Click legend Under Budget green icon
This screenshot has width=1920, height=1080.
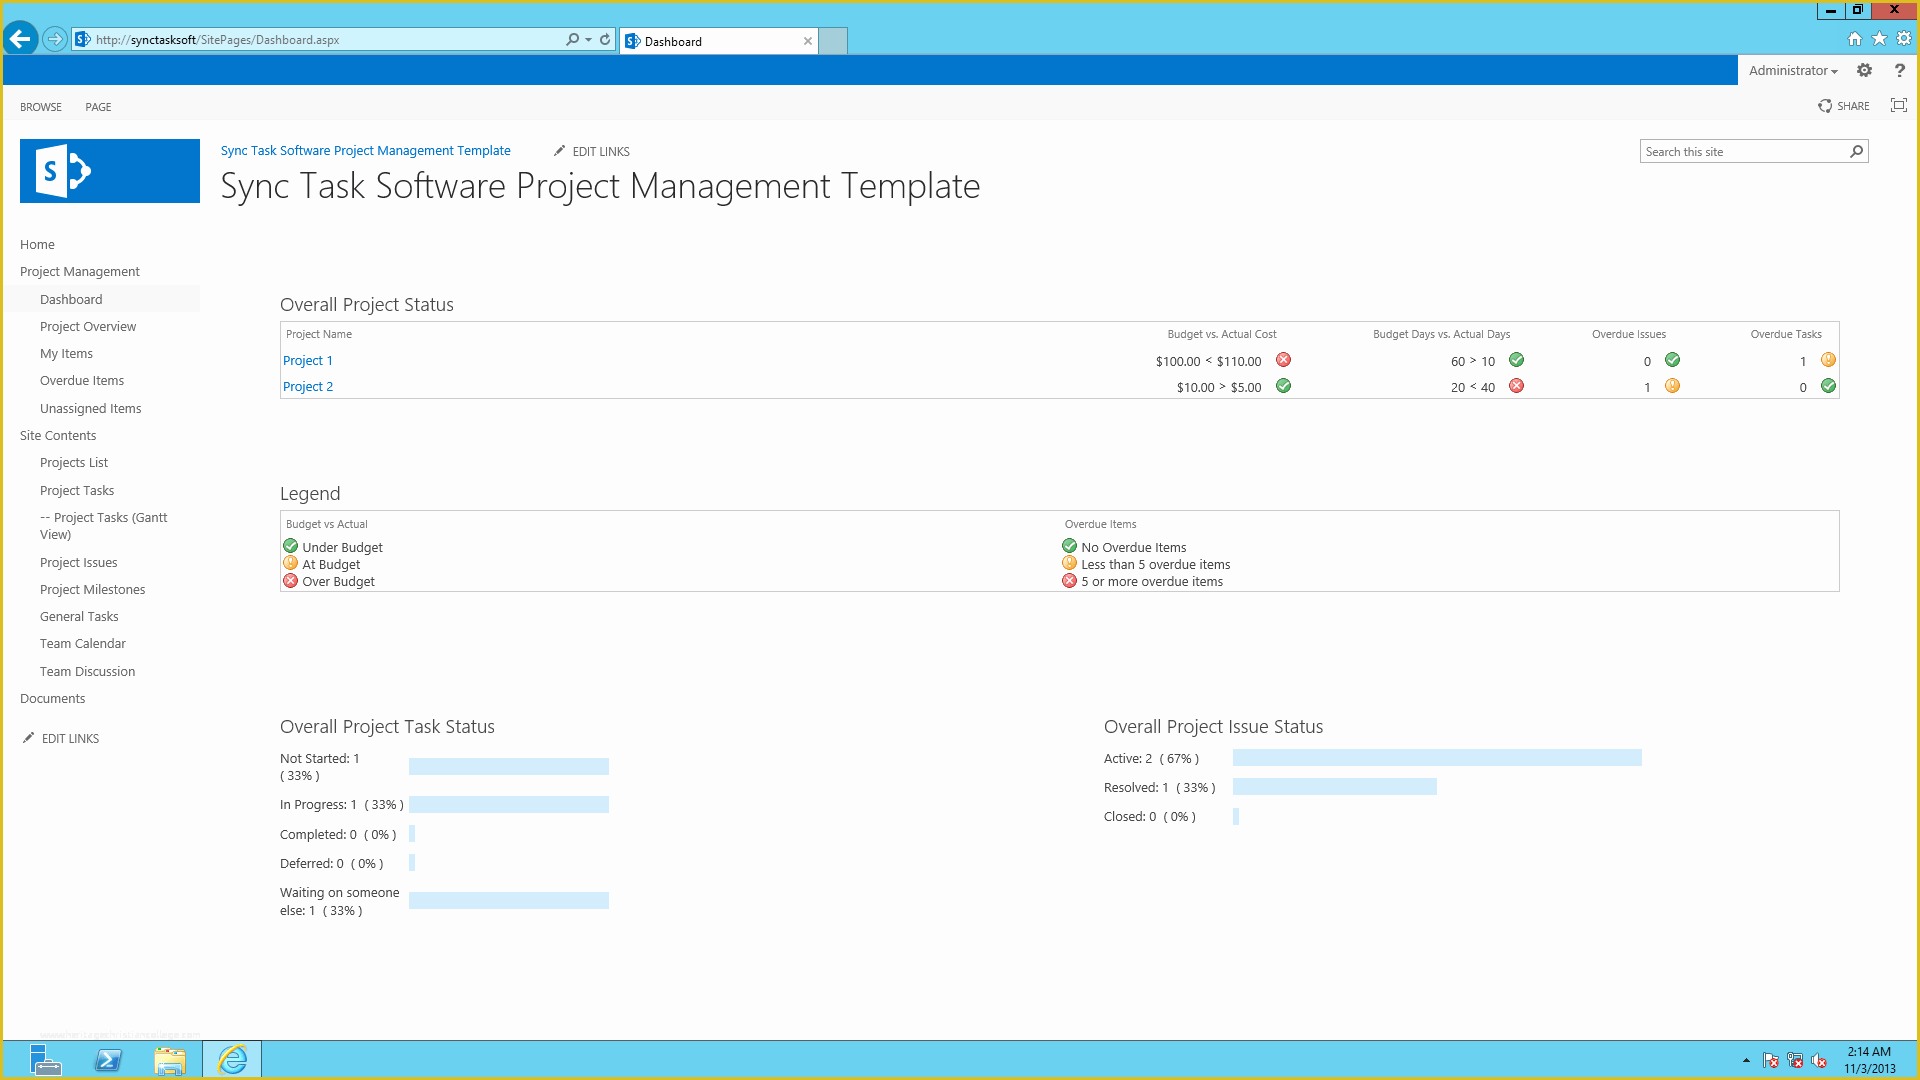click(290, 546)
